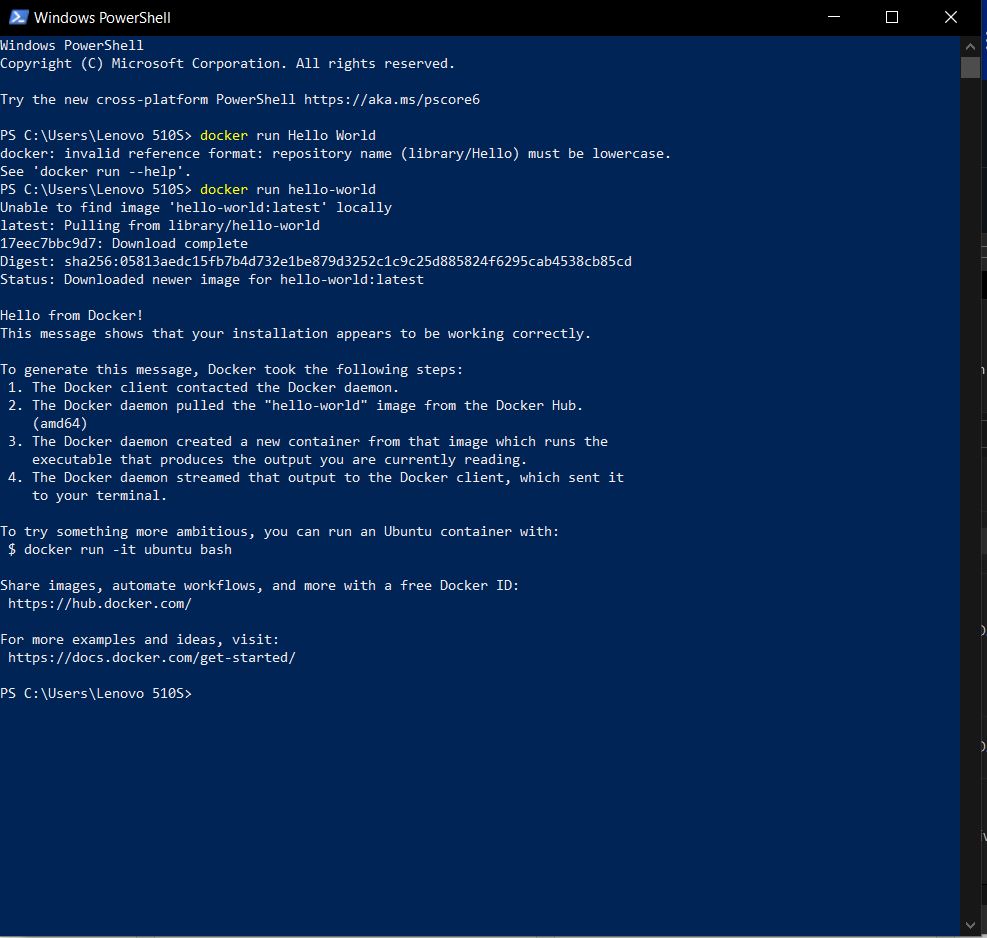This screenshot has height=938, width=987.
Task: Click the sha256 digest text
Action: (x=348, y=261)
